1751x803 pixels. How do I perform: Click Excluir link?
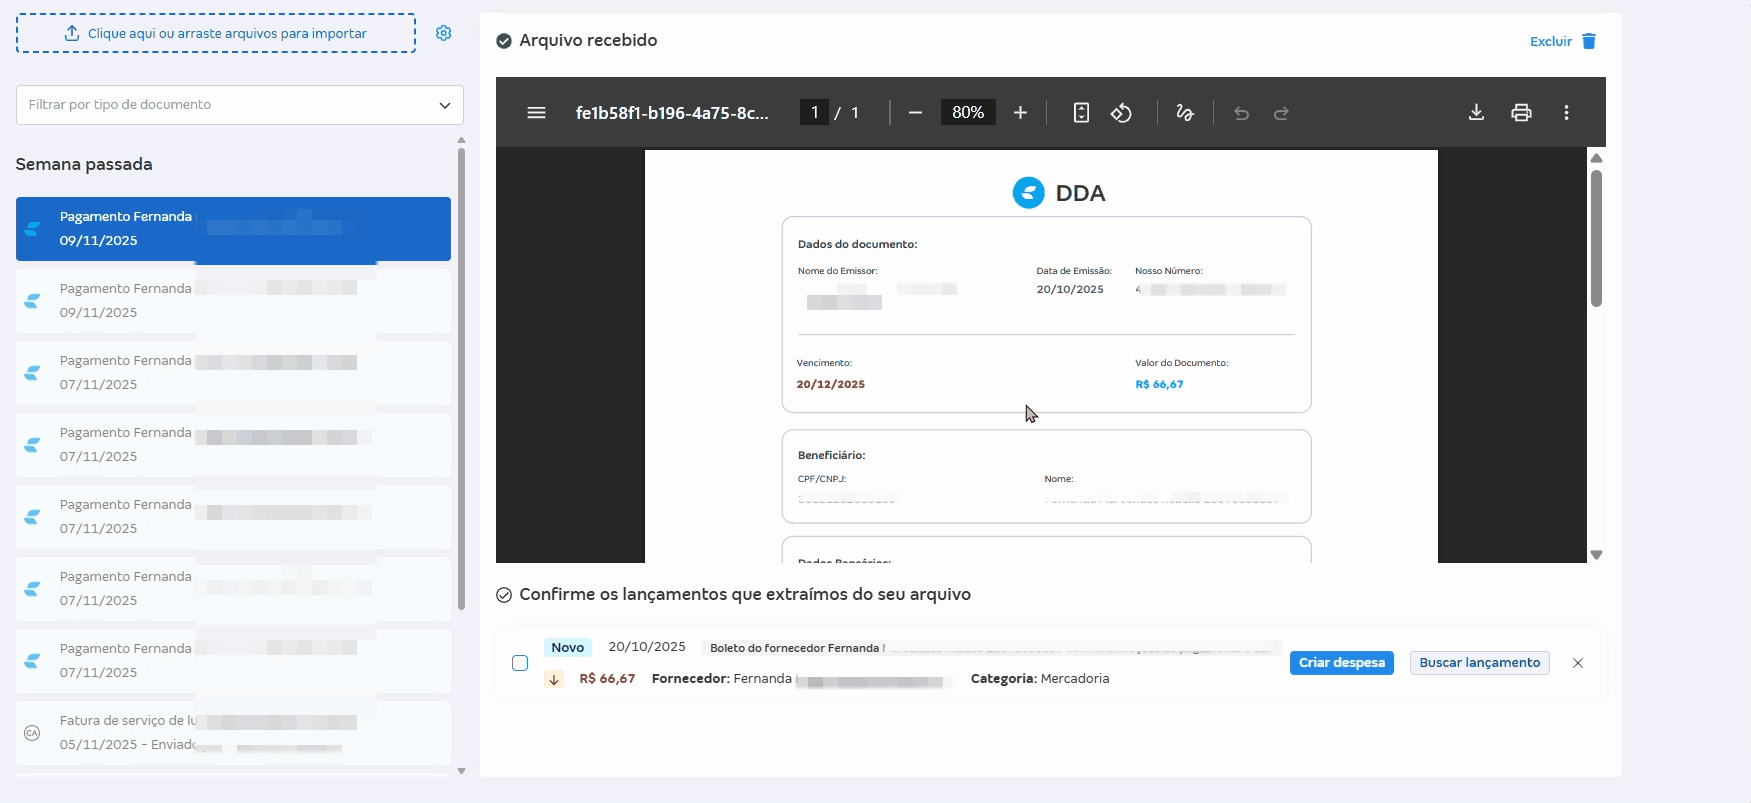[x=1551, y=41]
